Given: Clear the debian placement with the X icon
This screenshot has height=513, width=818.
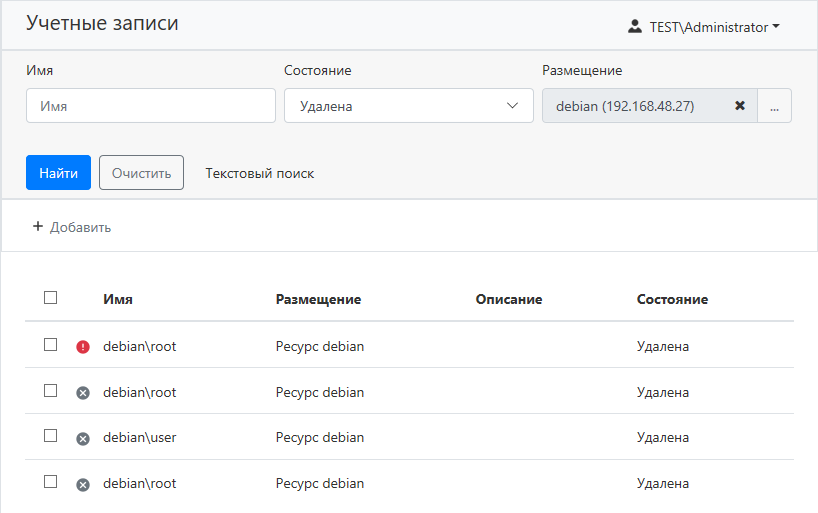Looking at the screenshot, I should [740, 106].
